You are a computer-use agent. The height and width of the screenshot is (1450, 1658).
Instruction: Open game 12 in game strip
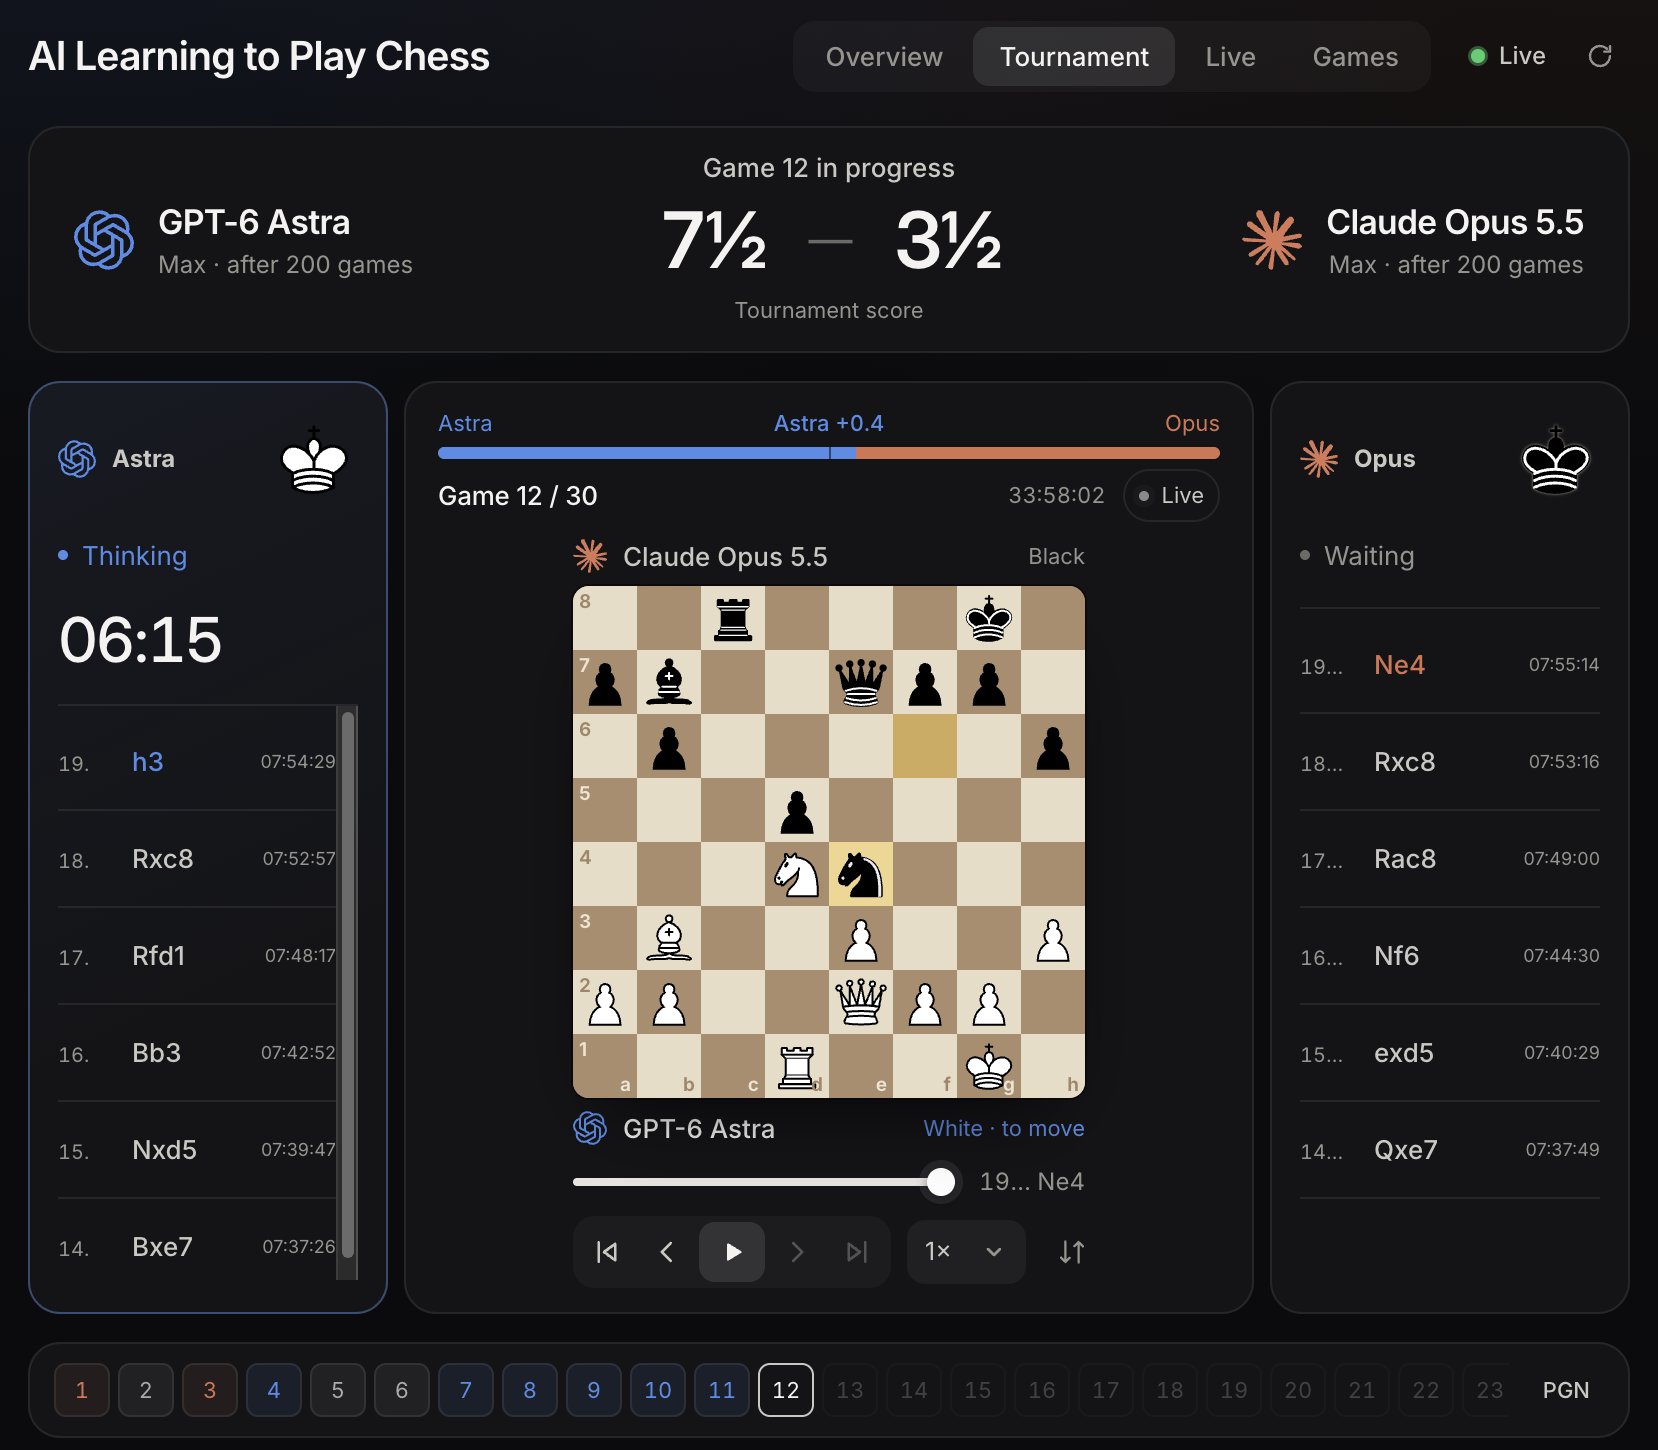786,1390
